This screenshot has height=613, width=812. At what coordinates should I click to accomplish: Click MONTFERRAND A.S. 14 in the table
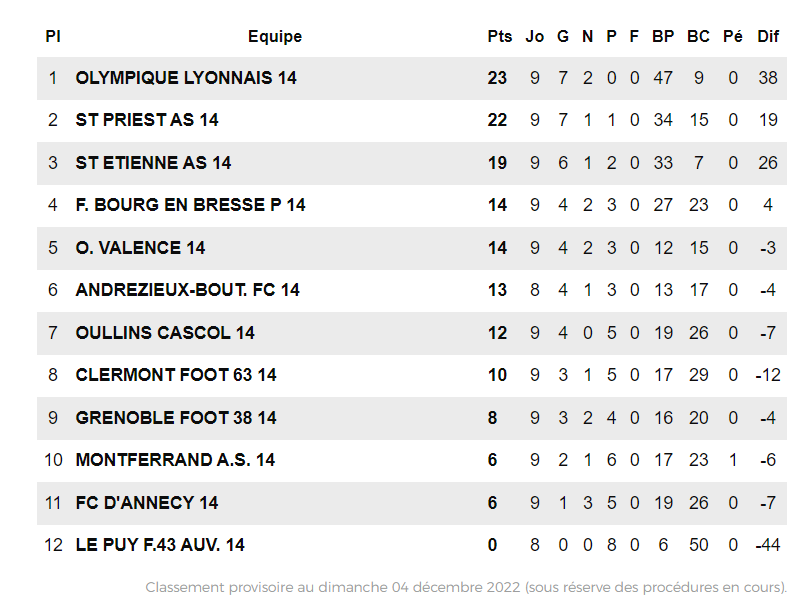click(x=175, y=460)
